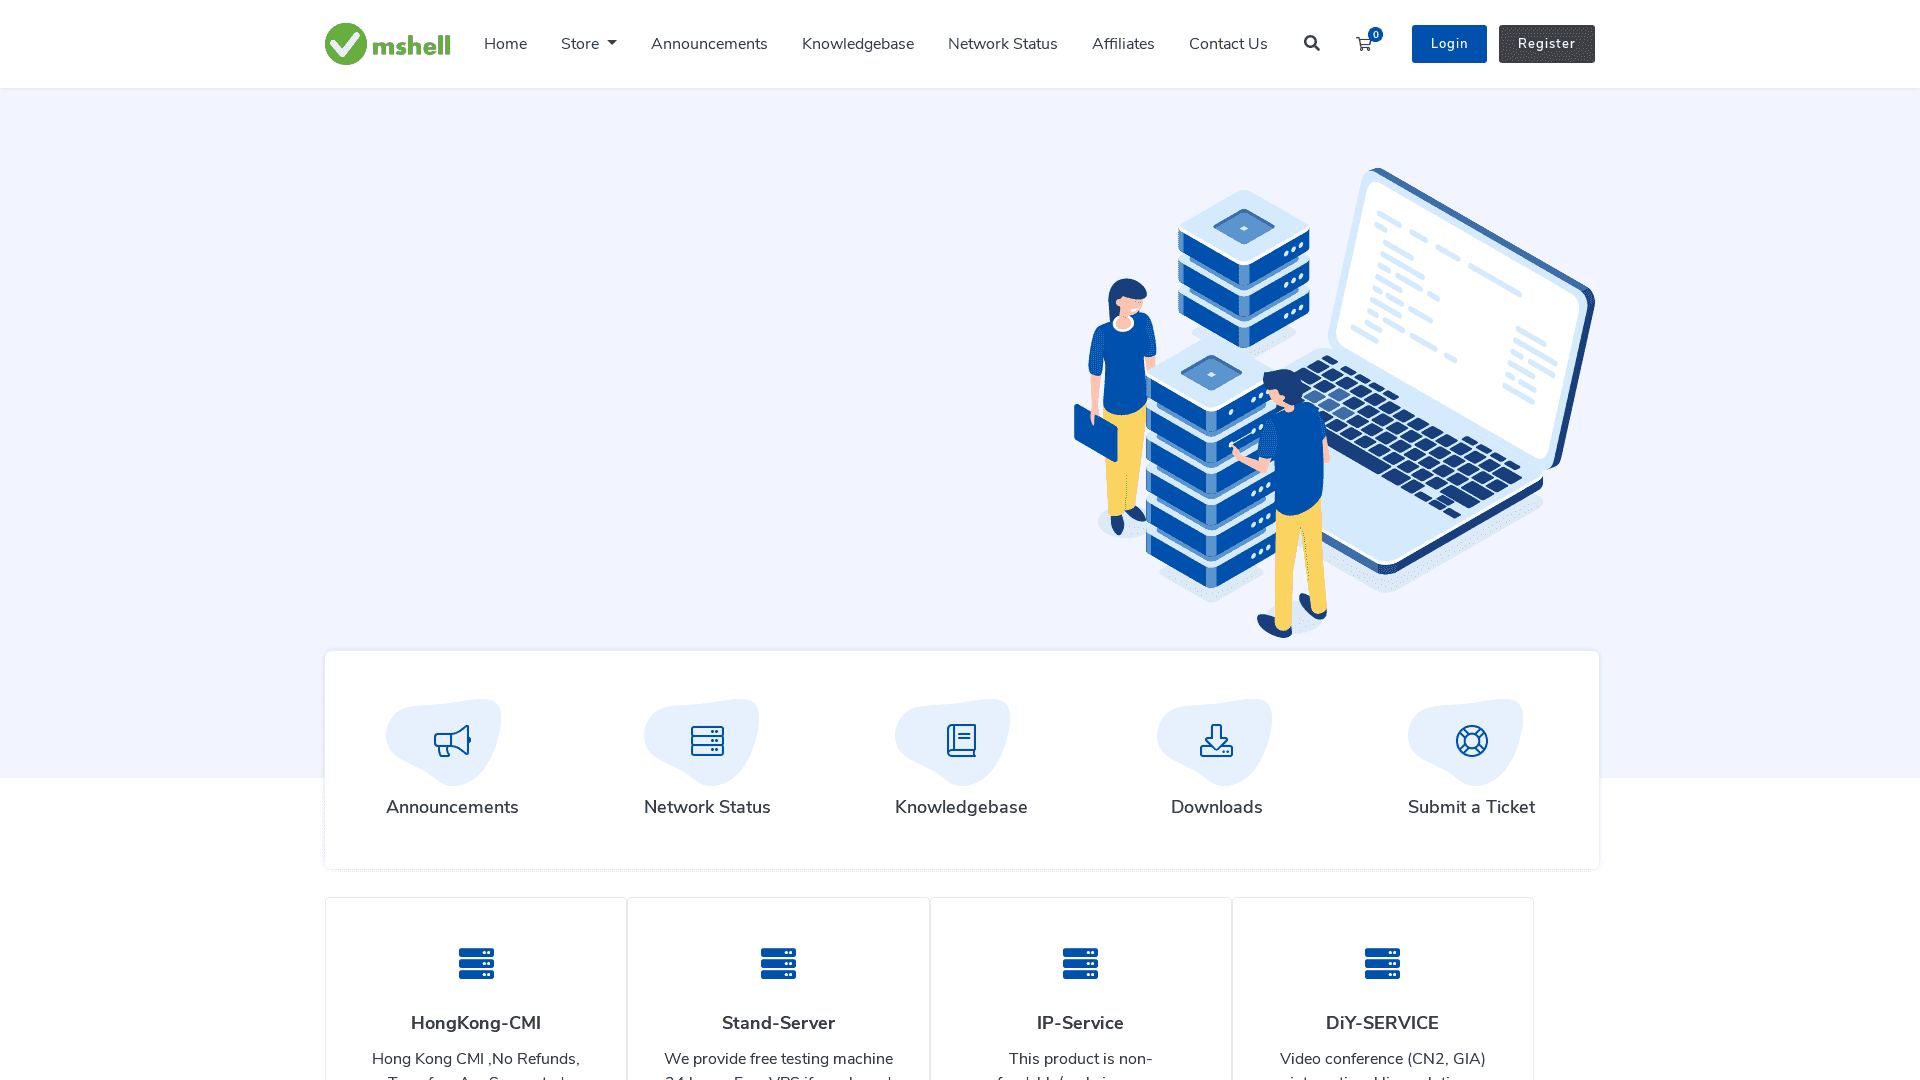The height and width of the screenshot is (1080, 1920).
Task: Click the Stand-Server server icon
Action: 778,963
